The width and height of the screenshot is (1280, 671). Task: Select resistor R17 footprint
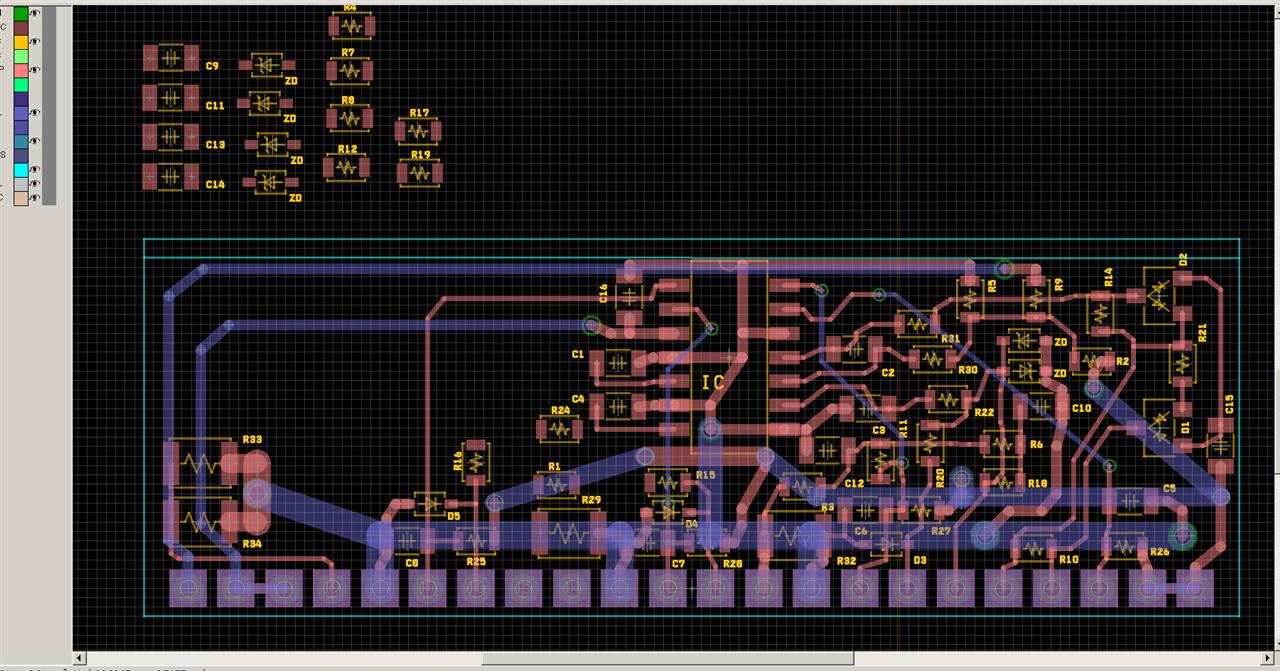pos(419,130)
